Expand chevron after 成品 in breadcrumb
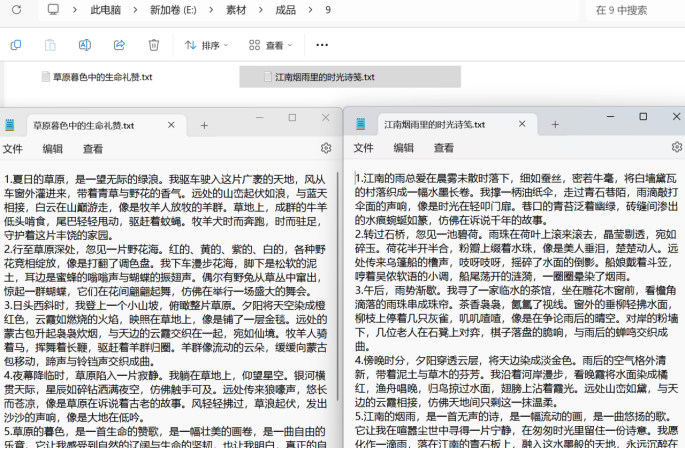This screenshot has height=449, width=685. [x=311, y=10]
